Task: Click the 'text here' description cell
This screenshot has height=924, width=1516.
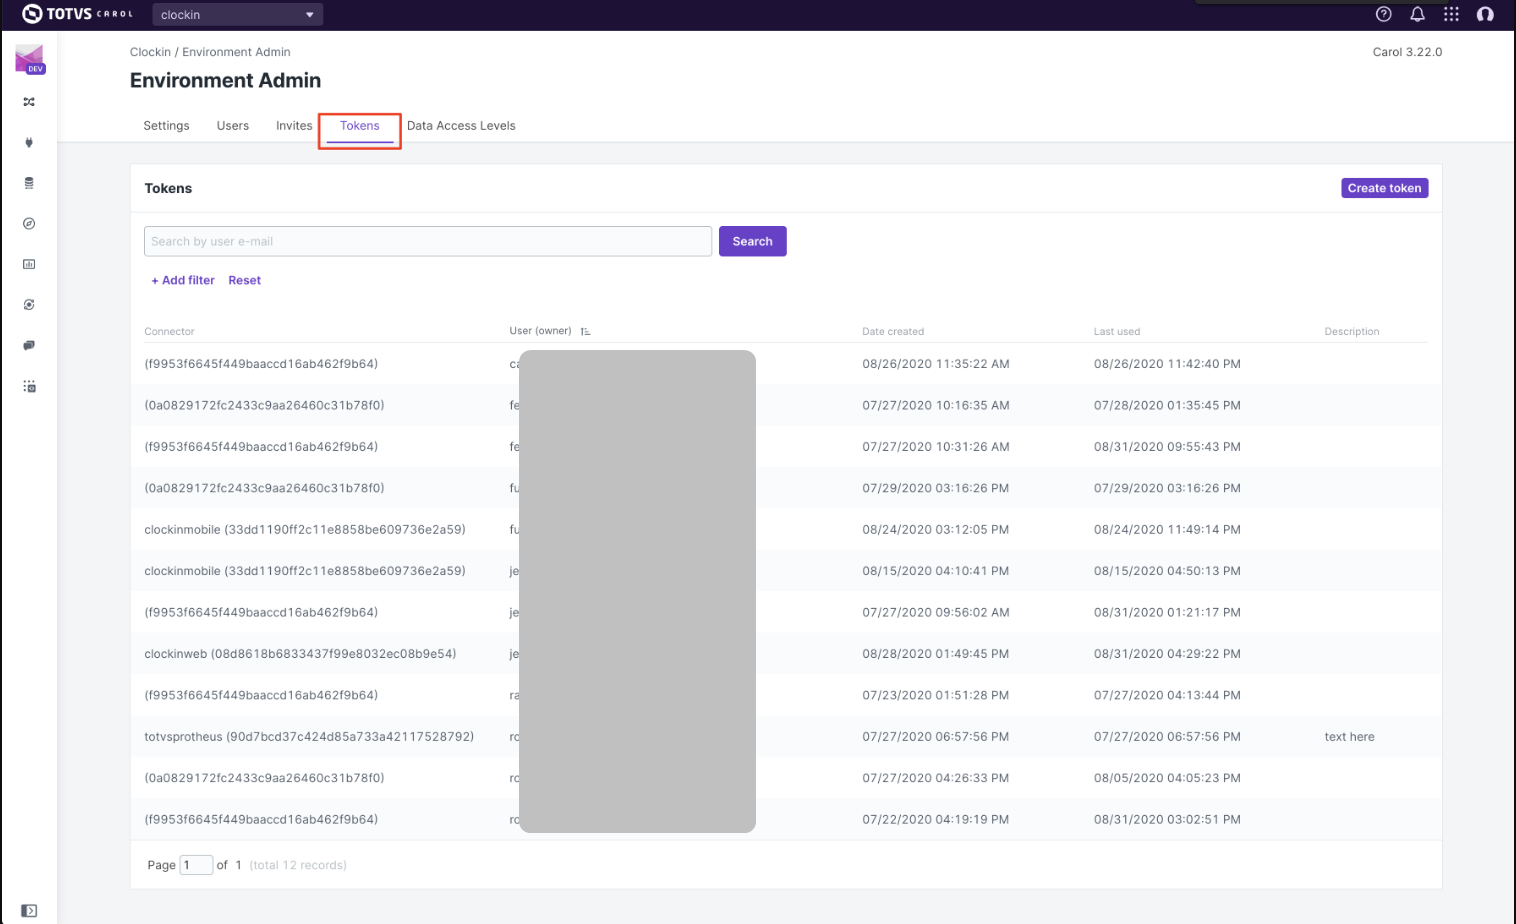Action: 1349,737
